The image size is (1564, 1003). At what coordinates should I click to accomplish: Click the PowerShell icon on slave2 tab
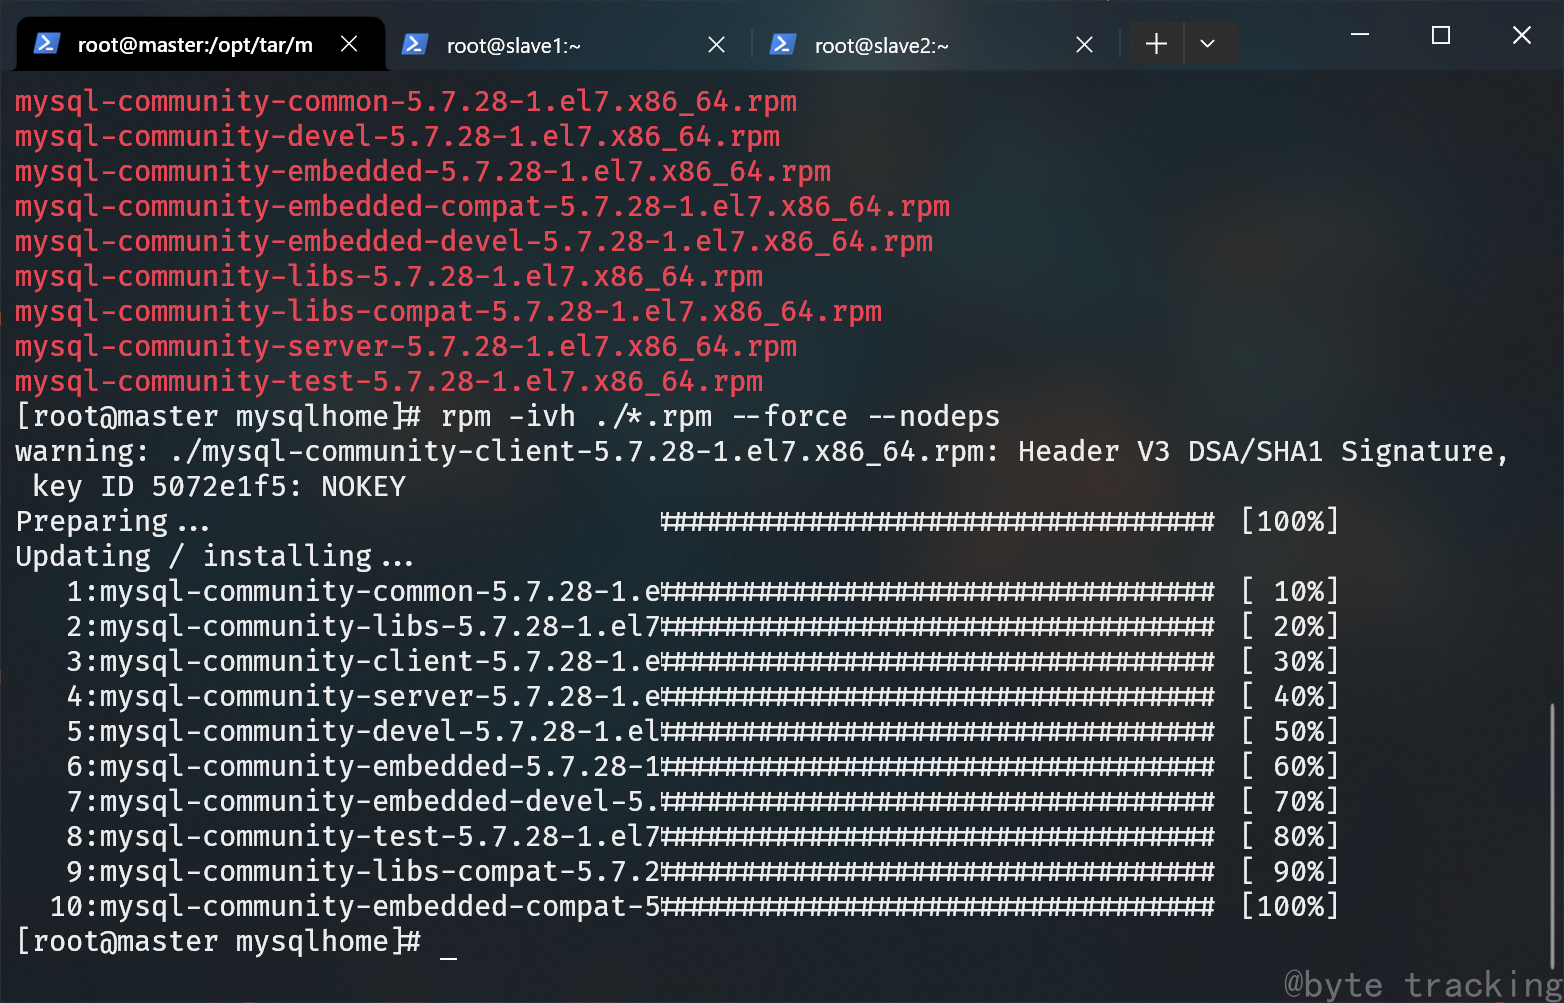[x=782, y=45]
